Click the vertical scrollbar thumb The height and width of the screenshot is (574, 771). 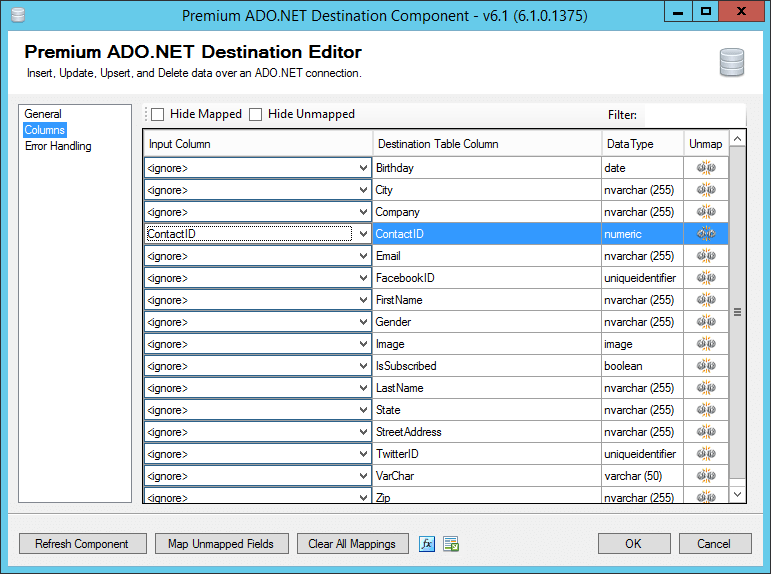[x=737, y=312]
